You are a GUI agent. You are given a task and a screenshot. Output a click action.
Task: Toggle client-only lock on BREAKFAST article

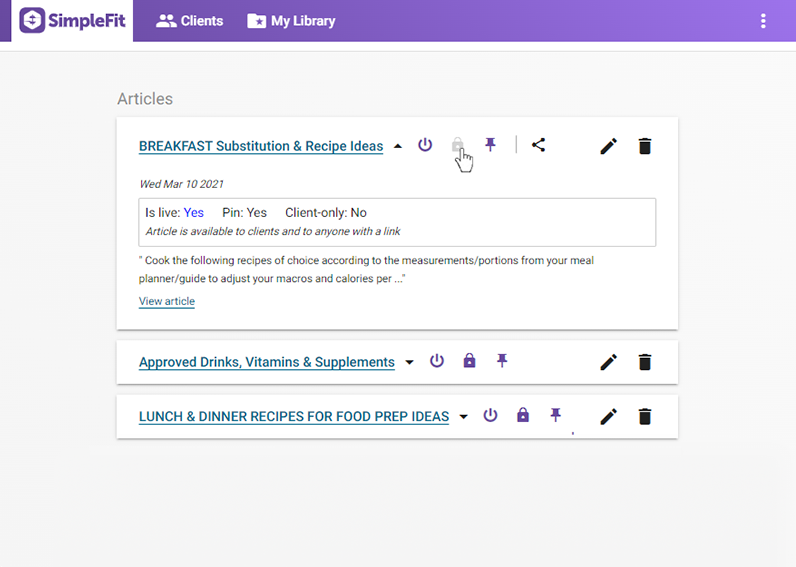click(x=457, y=146)
